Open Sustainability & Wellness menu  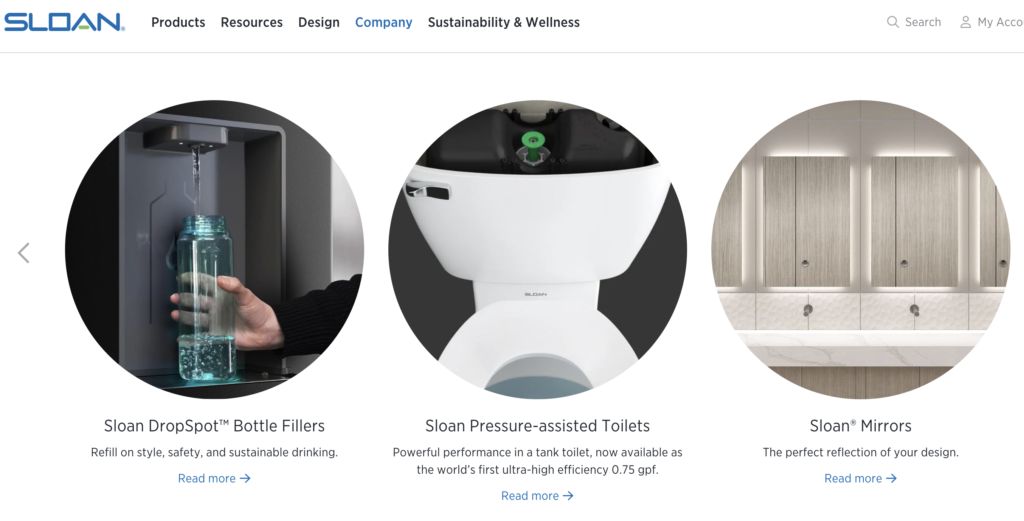coord(504,22)
